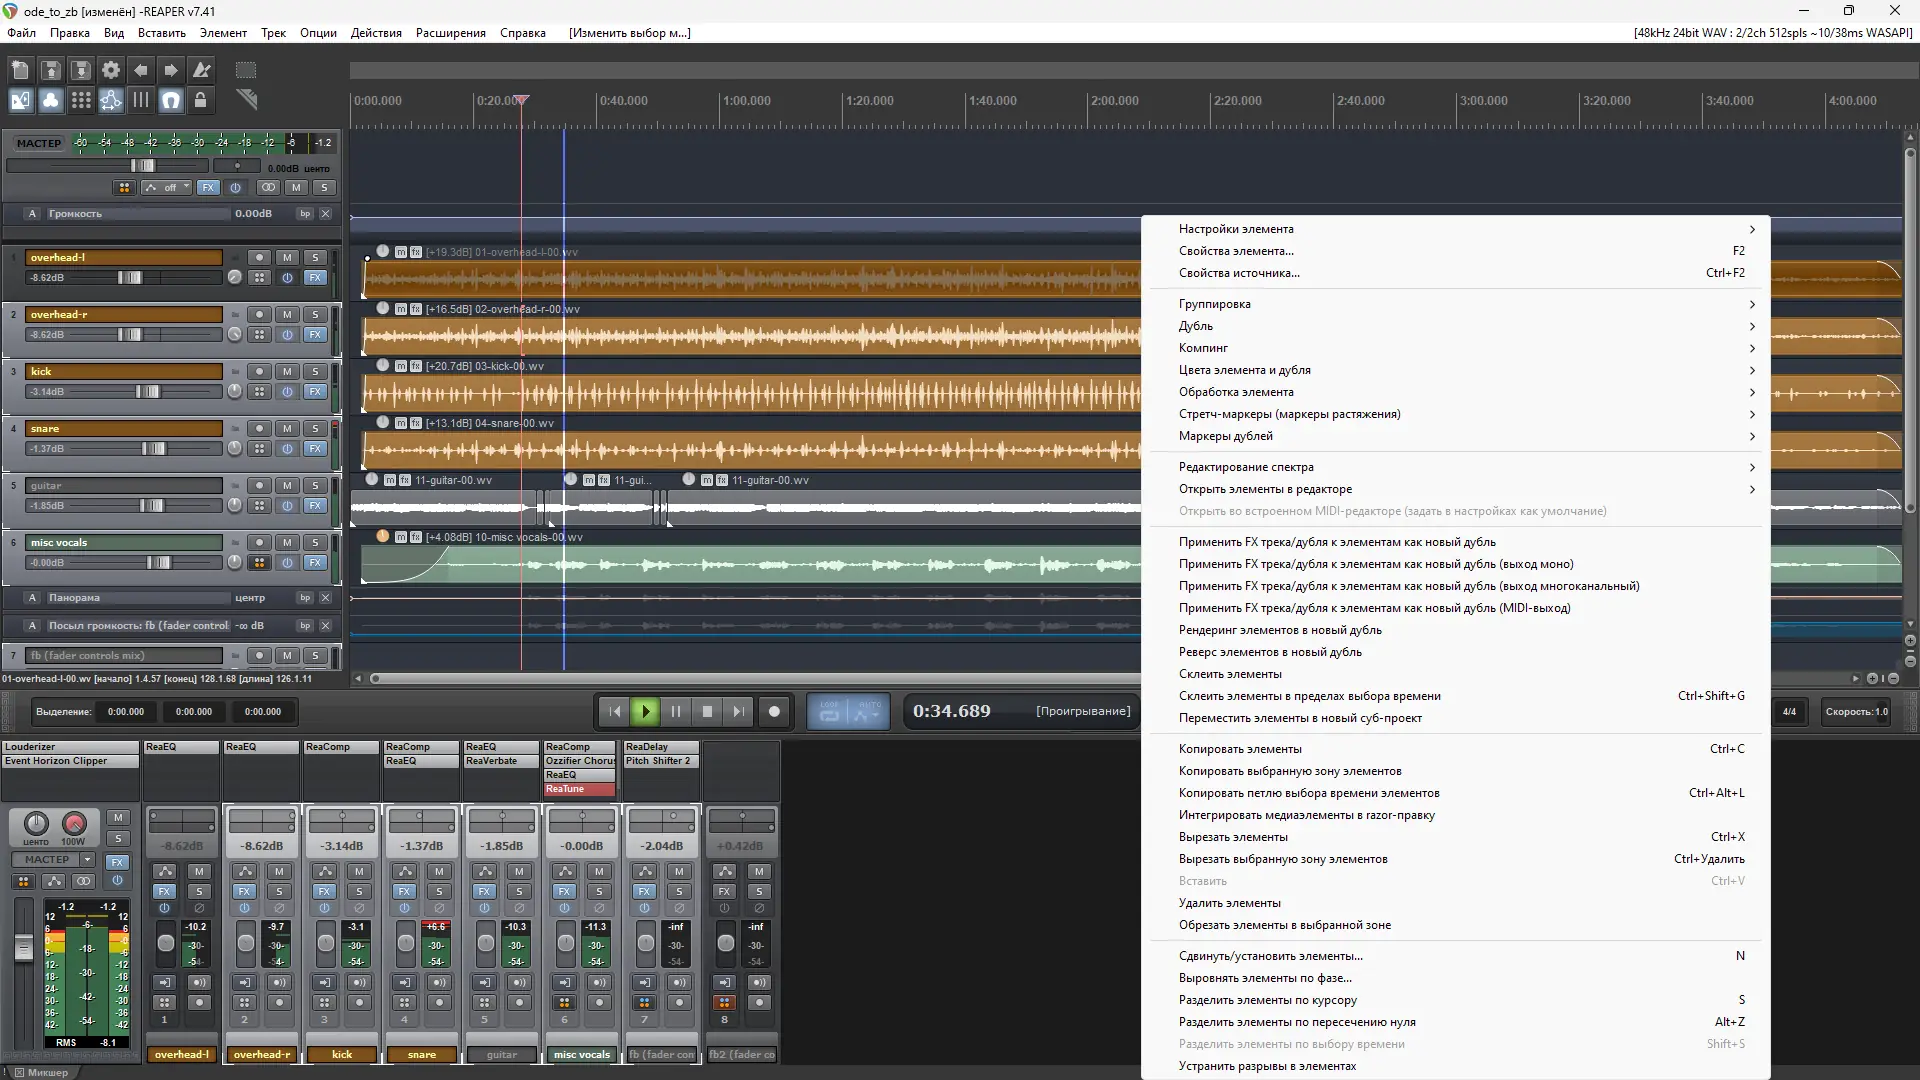Open the overhead-l track FX button
This screenshot has width=1920, height=1080.
[x=315, y=278]
